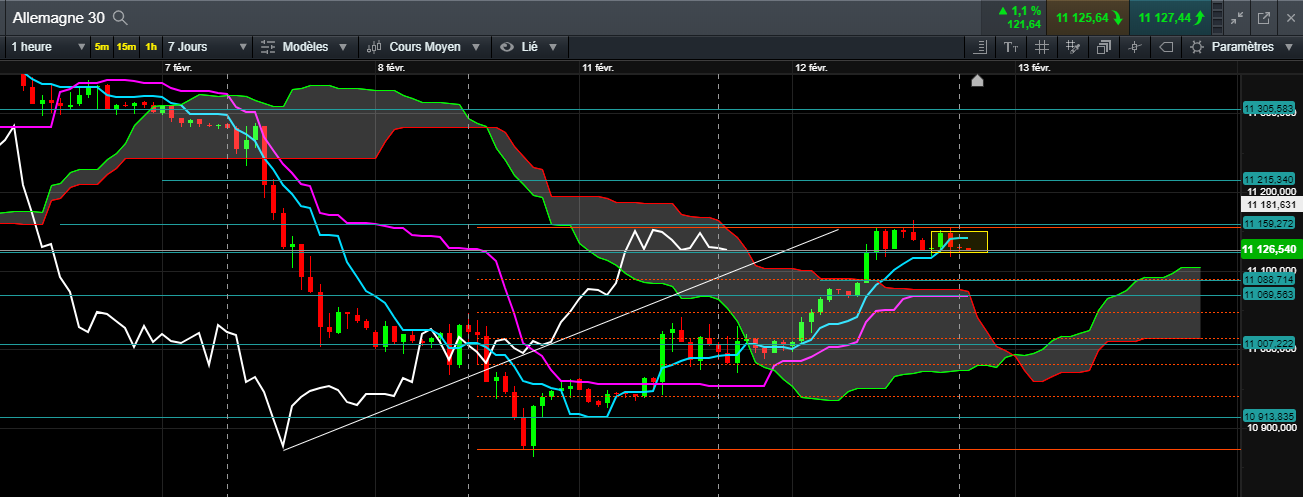Toggle the chart grid lines icon

coord(1042,47)
